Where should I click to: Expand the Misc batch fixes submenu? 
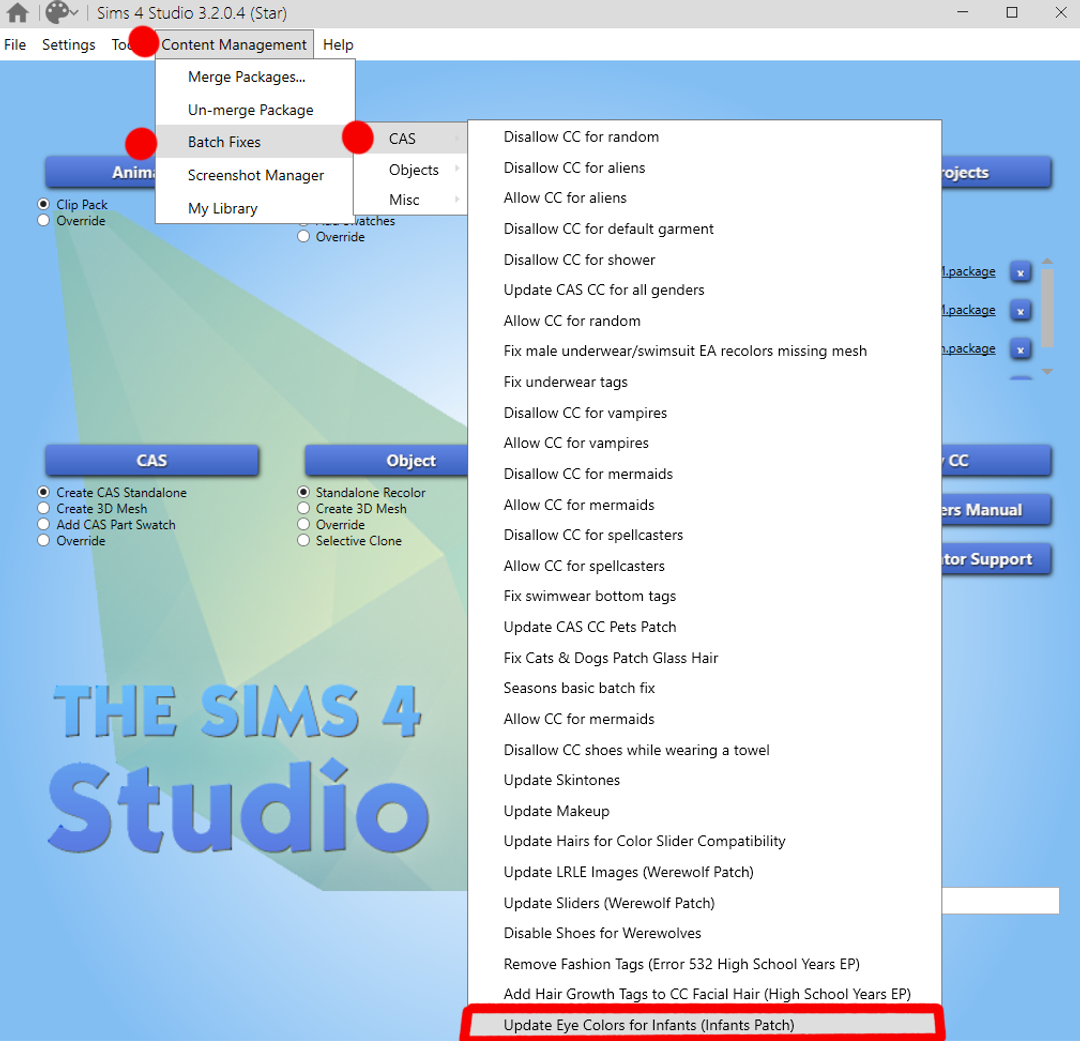click(404, 200)
